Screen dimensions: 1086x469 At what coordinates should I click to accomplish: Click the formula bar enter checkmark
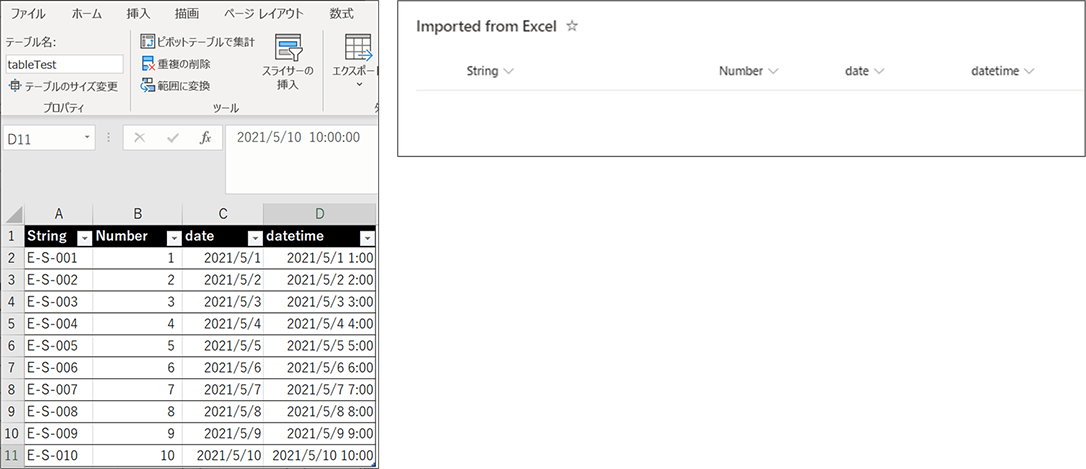pos(172,138)
